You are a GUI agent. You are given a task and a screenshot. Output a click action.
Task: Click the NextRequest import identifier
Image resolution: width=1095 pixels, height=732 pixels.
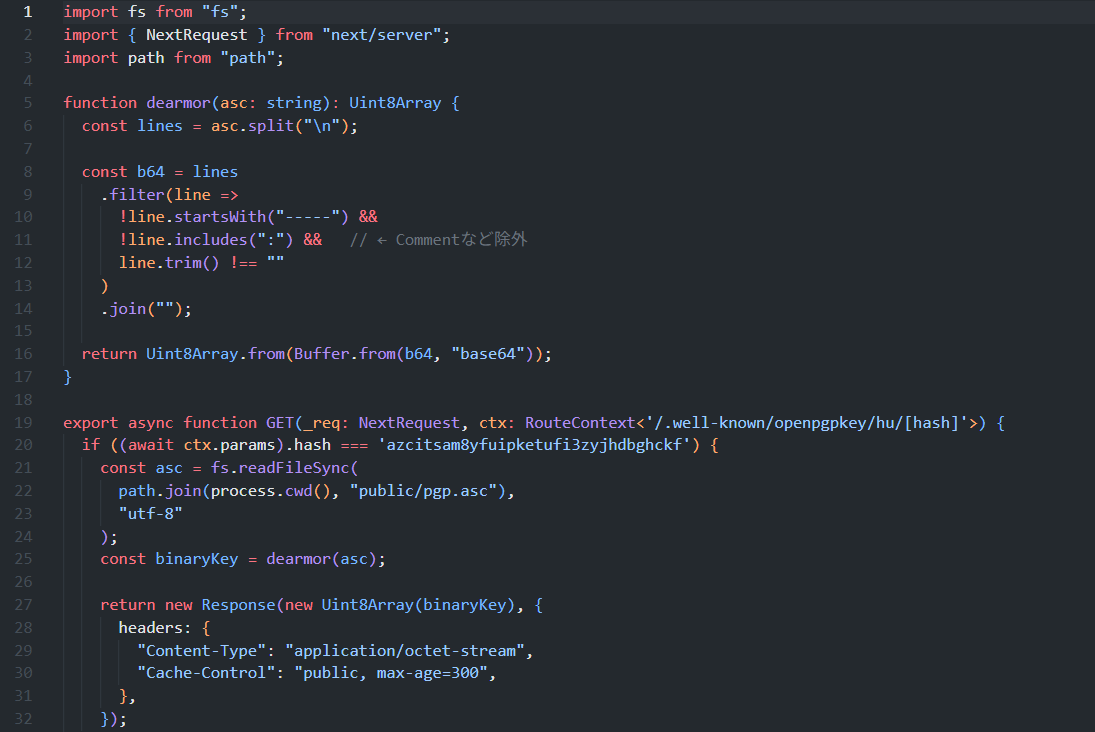(196, 35)
